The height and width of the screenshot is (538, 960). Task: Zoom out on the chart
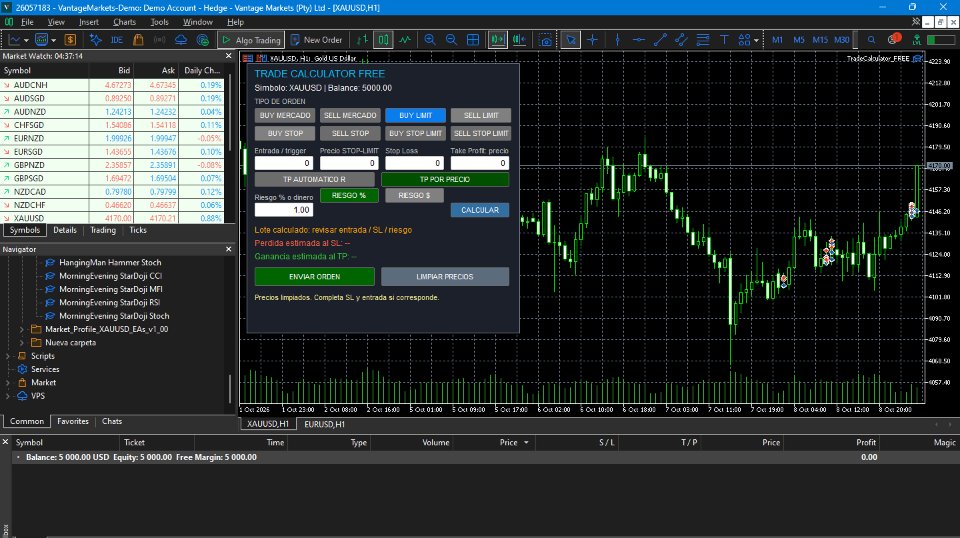click(451, 40)
